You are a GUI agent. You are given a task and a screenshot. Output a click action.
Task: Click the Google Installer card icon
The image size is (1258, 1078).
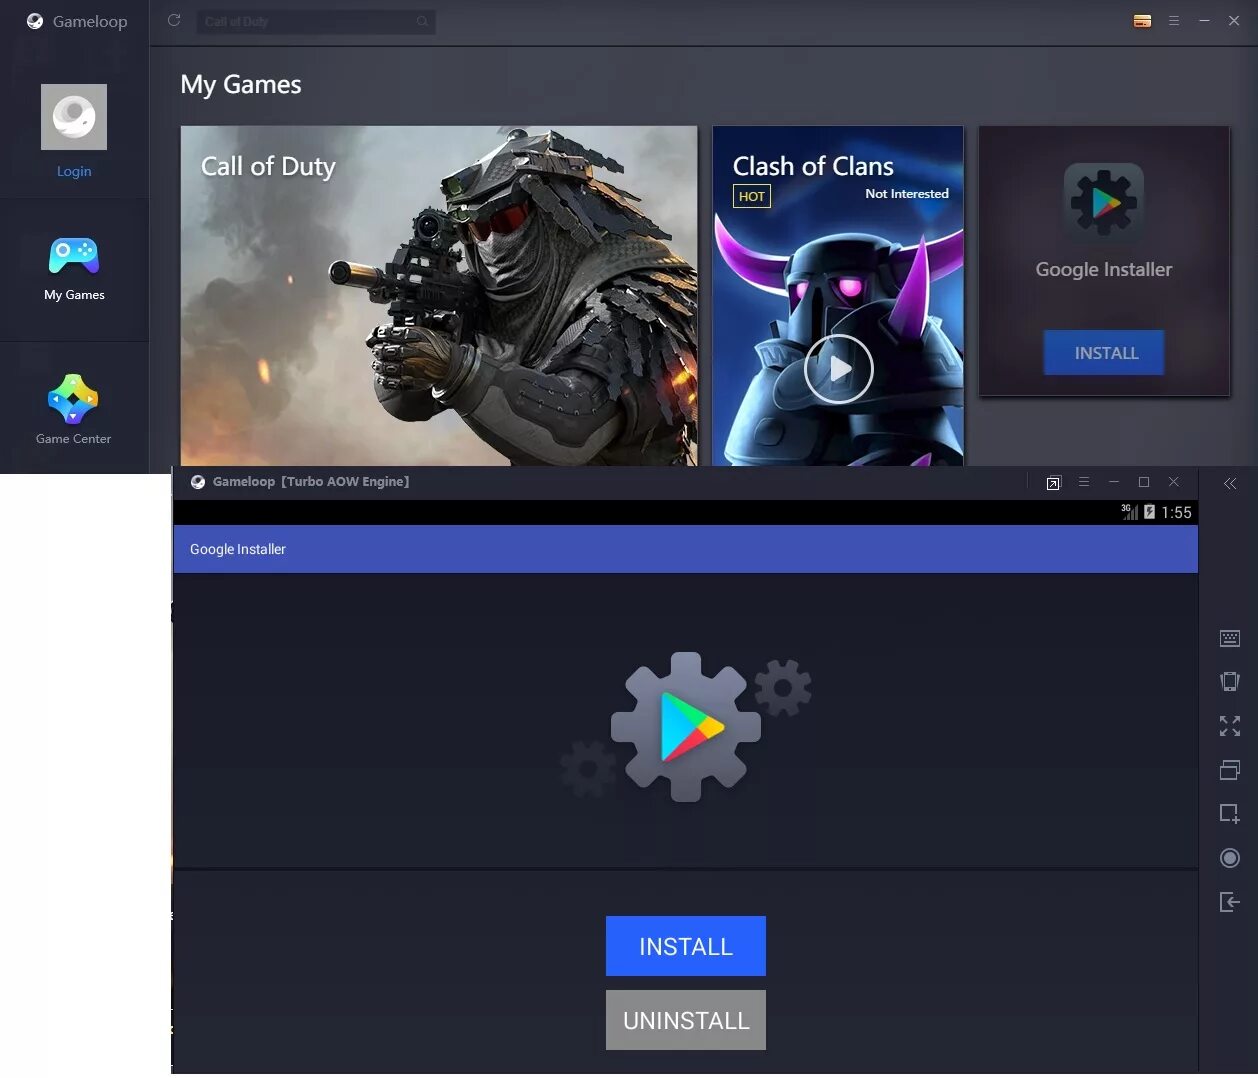tap(1104, 203)
